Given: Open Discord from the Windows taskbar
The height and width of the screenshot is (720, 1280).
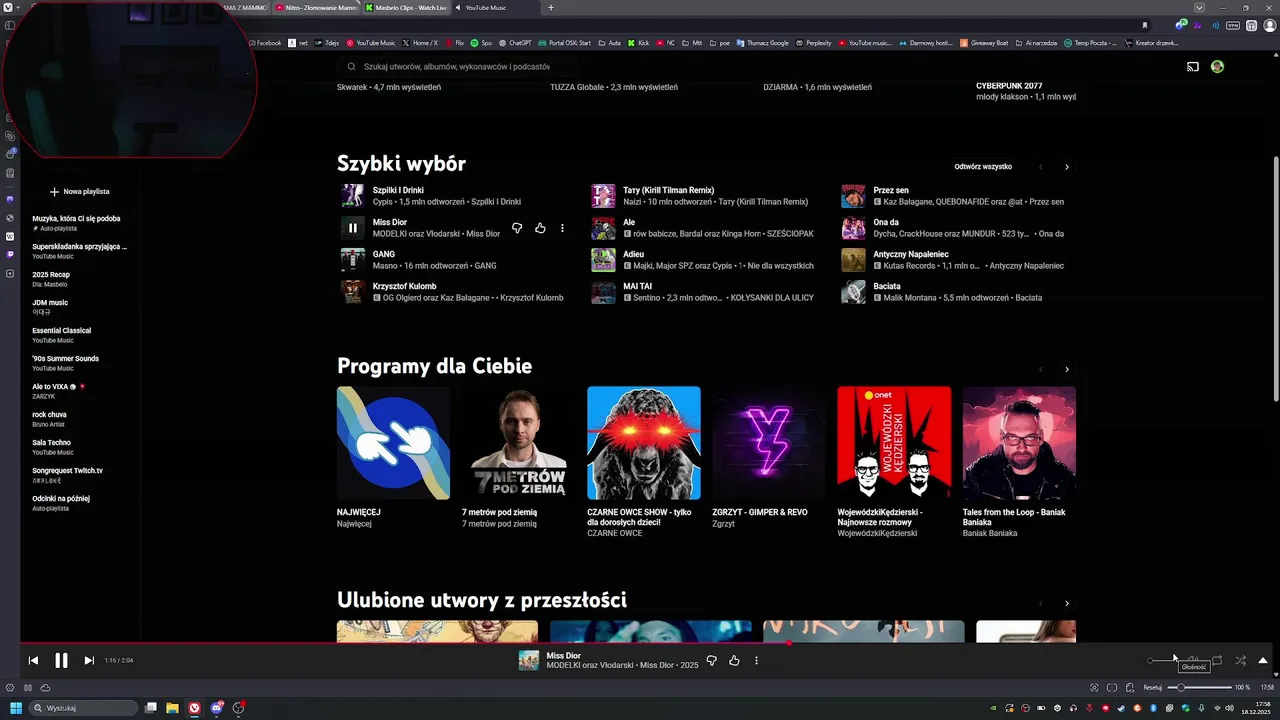Looking at the screenshot, I should coord(217,708).
